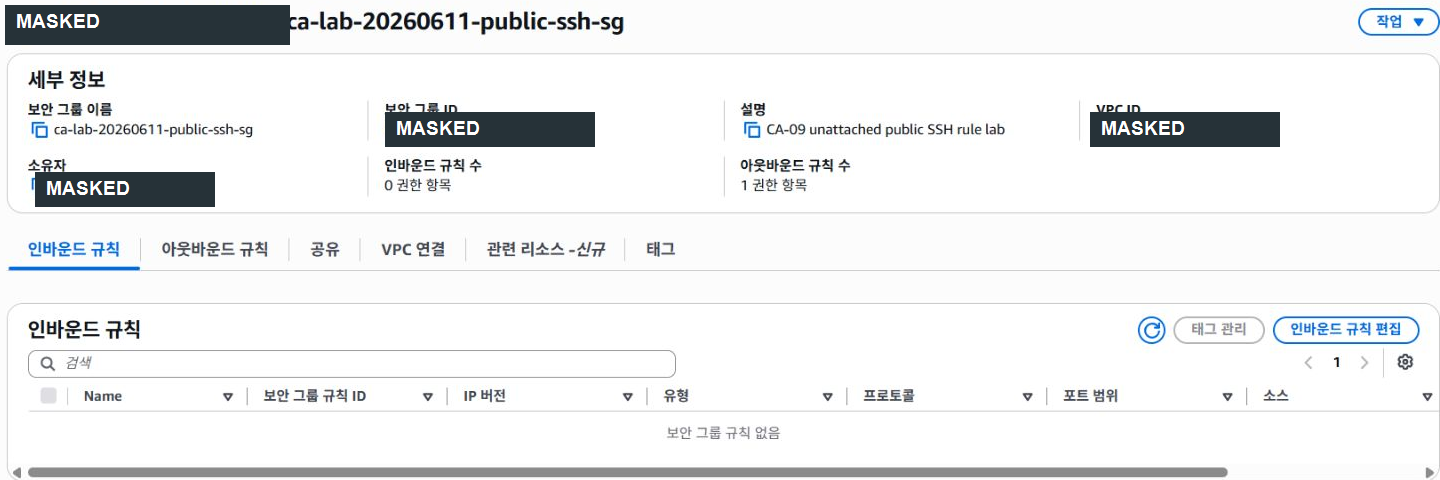
Task: Click the search magnifier icon in rules filter
Action: pyautogui.click(x=47, y=363)
